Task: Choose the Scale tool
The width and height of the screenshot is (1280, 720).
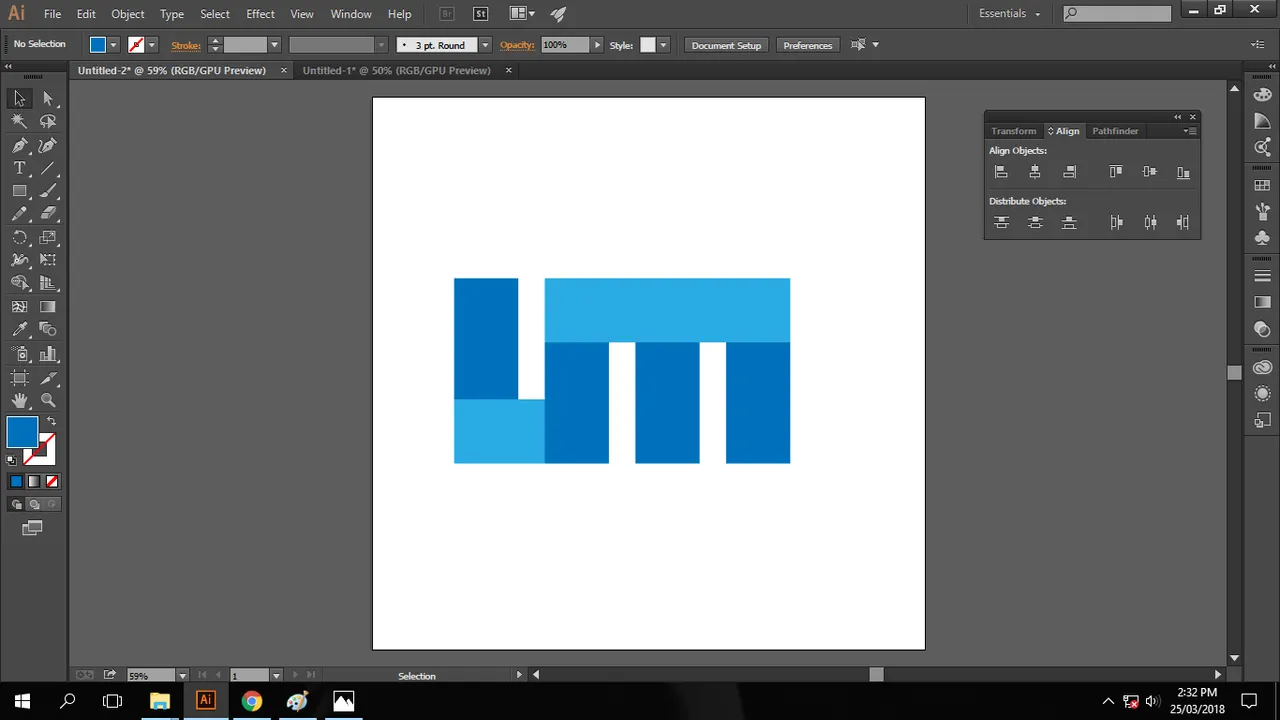Action: click(48, 238)
